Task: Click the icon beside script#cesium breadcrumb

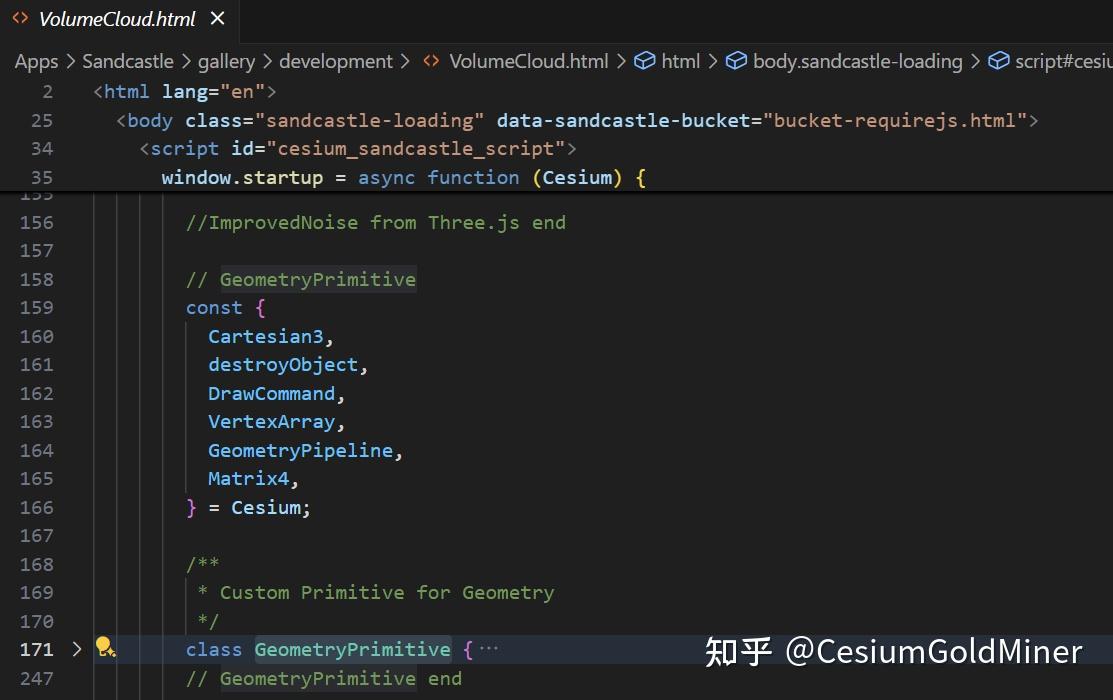Action: point(999,61)
